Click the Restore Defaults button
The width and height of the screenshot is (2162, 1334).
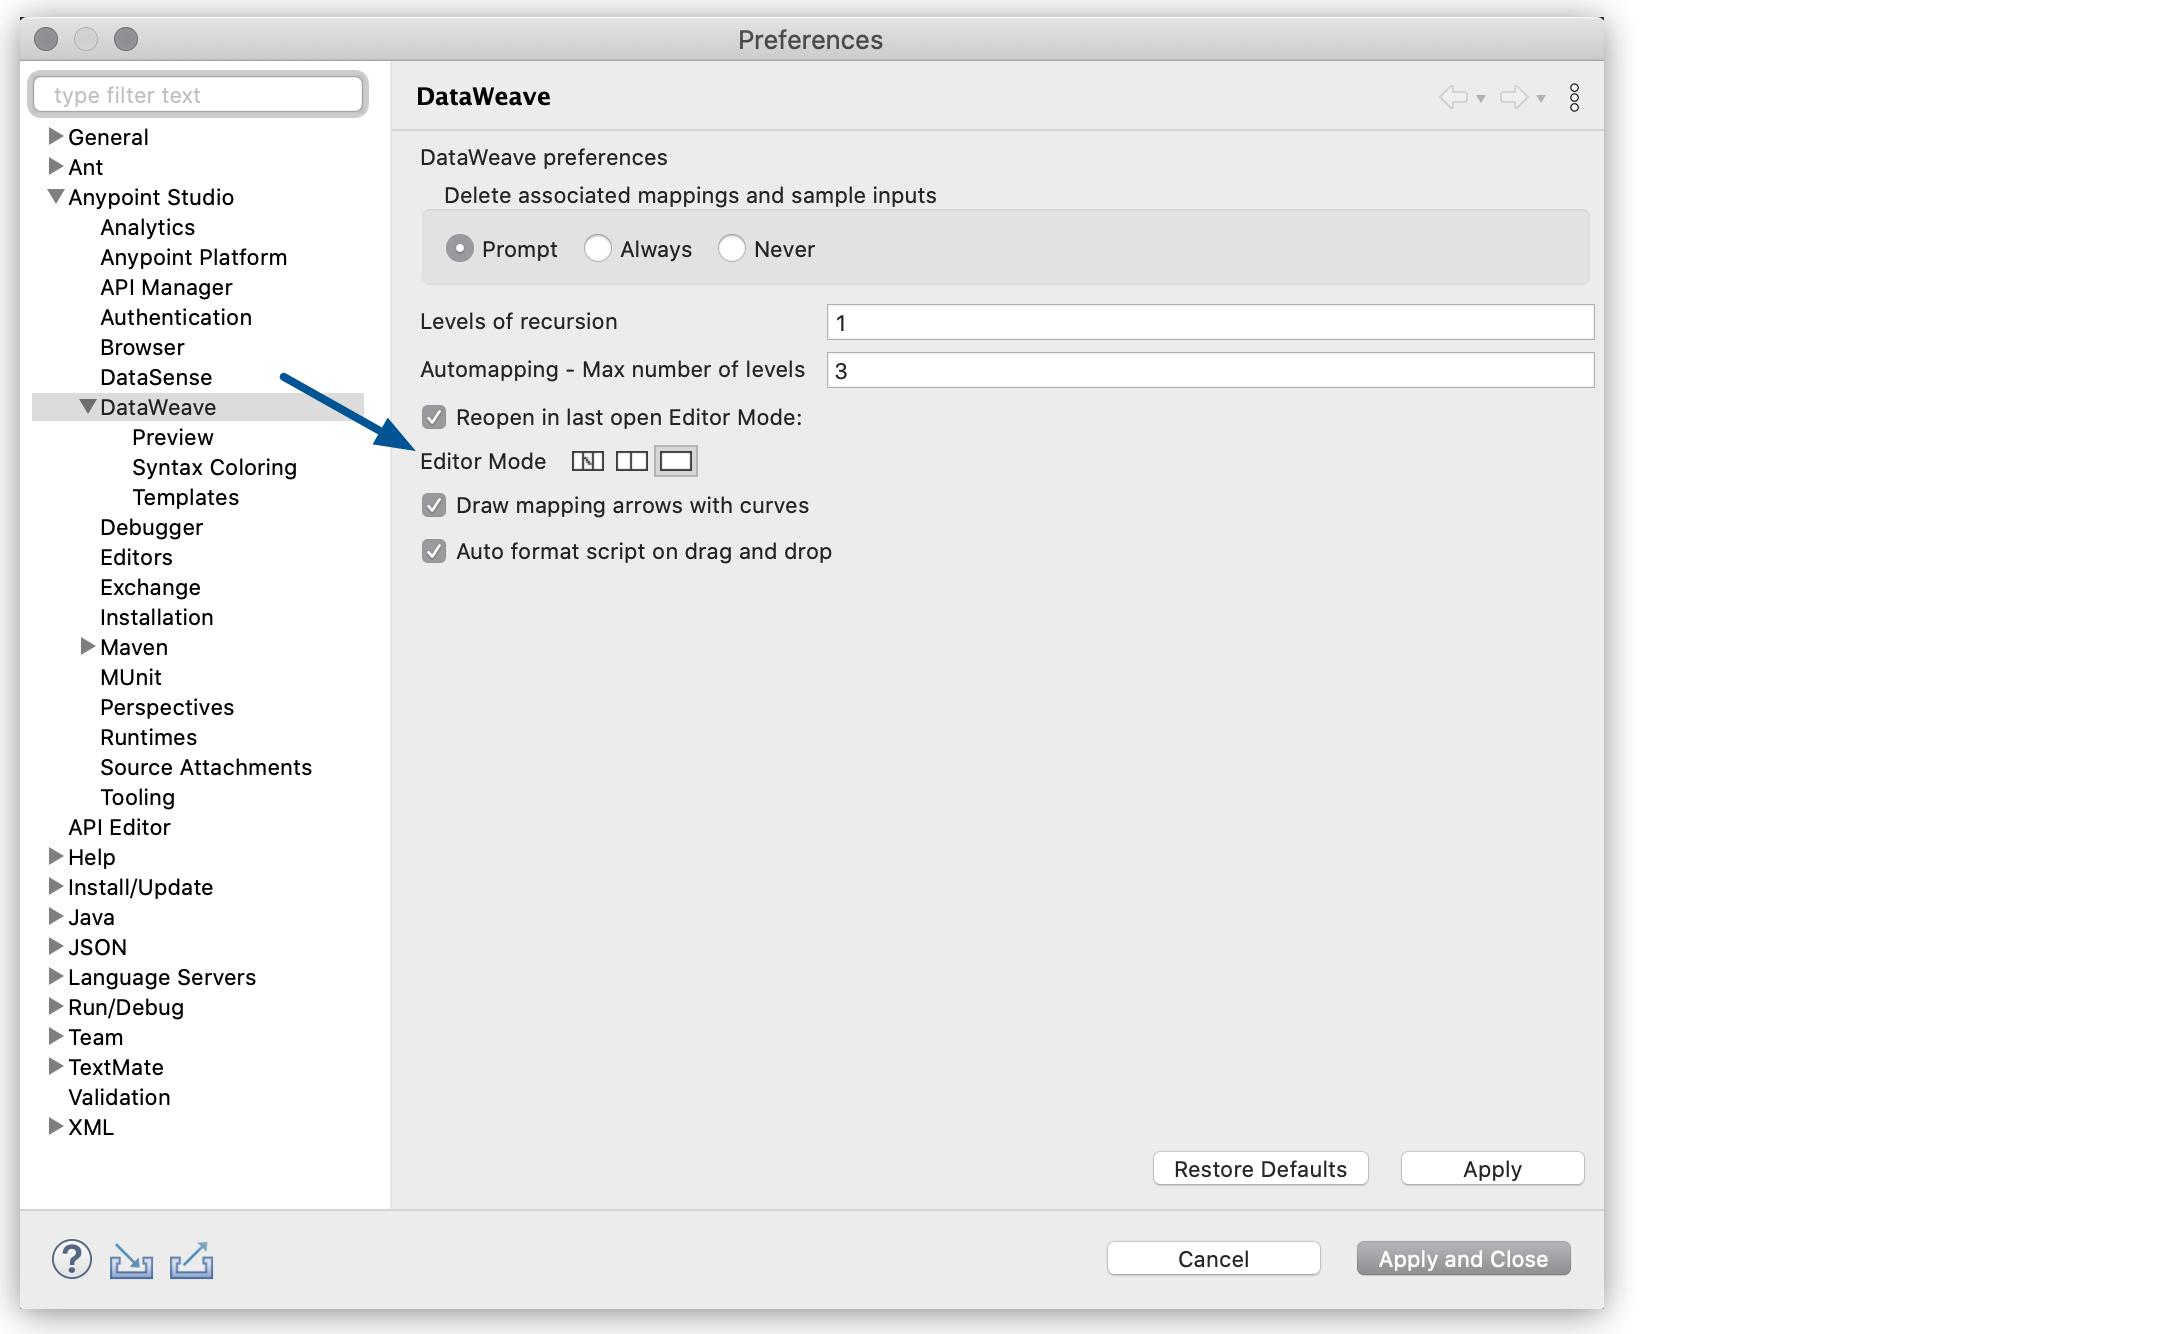click(1260, 1168)
